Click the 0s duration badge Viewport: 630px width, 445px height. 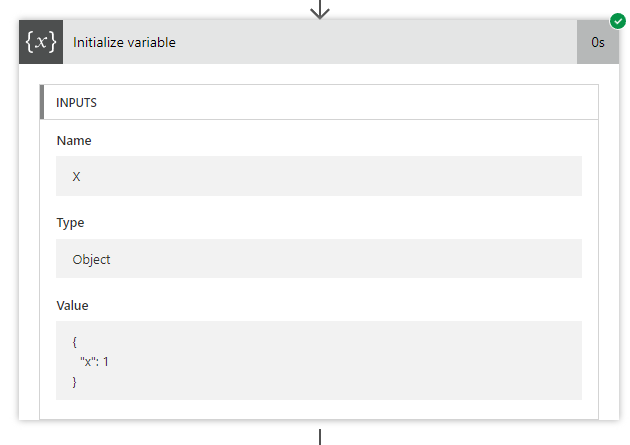point(597,42)
